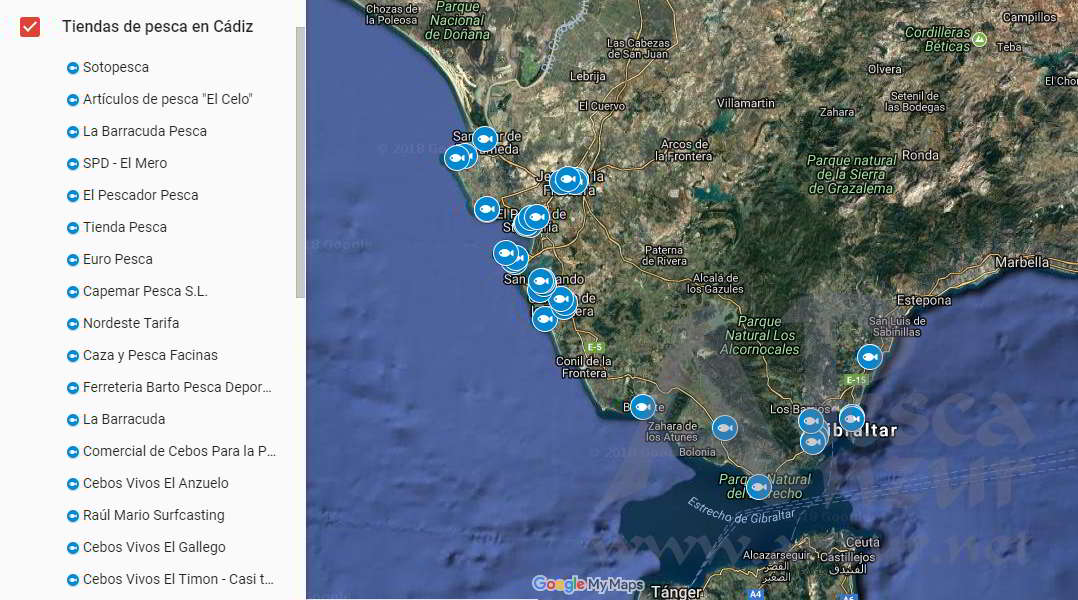Click the Euro Pesca list item
1078x600 pixels.
click(118, 259)
